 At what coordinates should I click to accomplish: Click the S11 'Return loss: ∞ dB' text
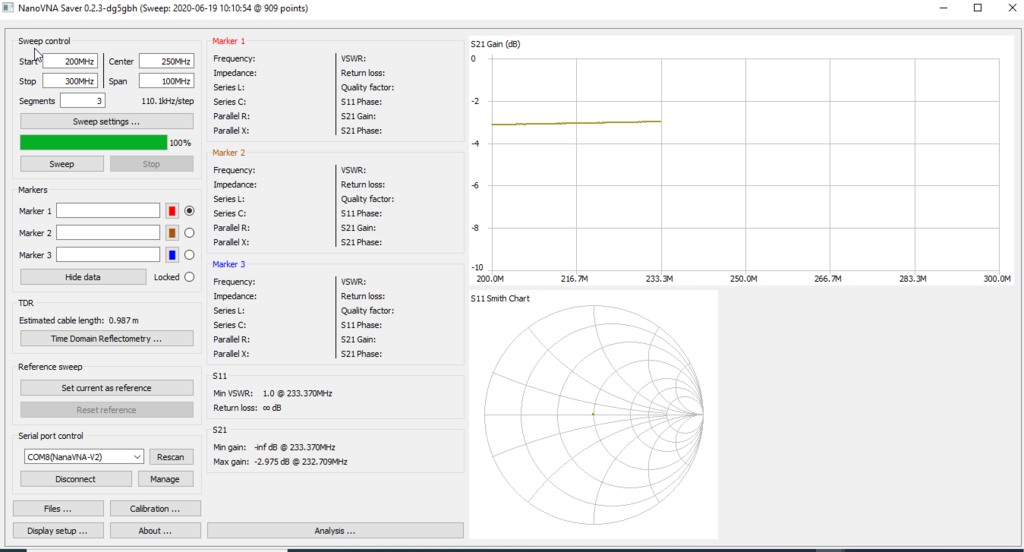click(248, 408)
